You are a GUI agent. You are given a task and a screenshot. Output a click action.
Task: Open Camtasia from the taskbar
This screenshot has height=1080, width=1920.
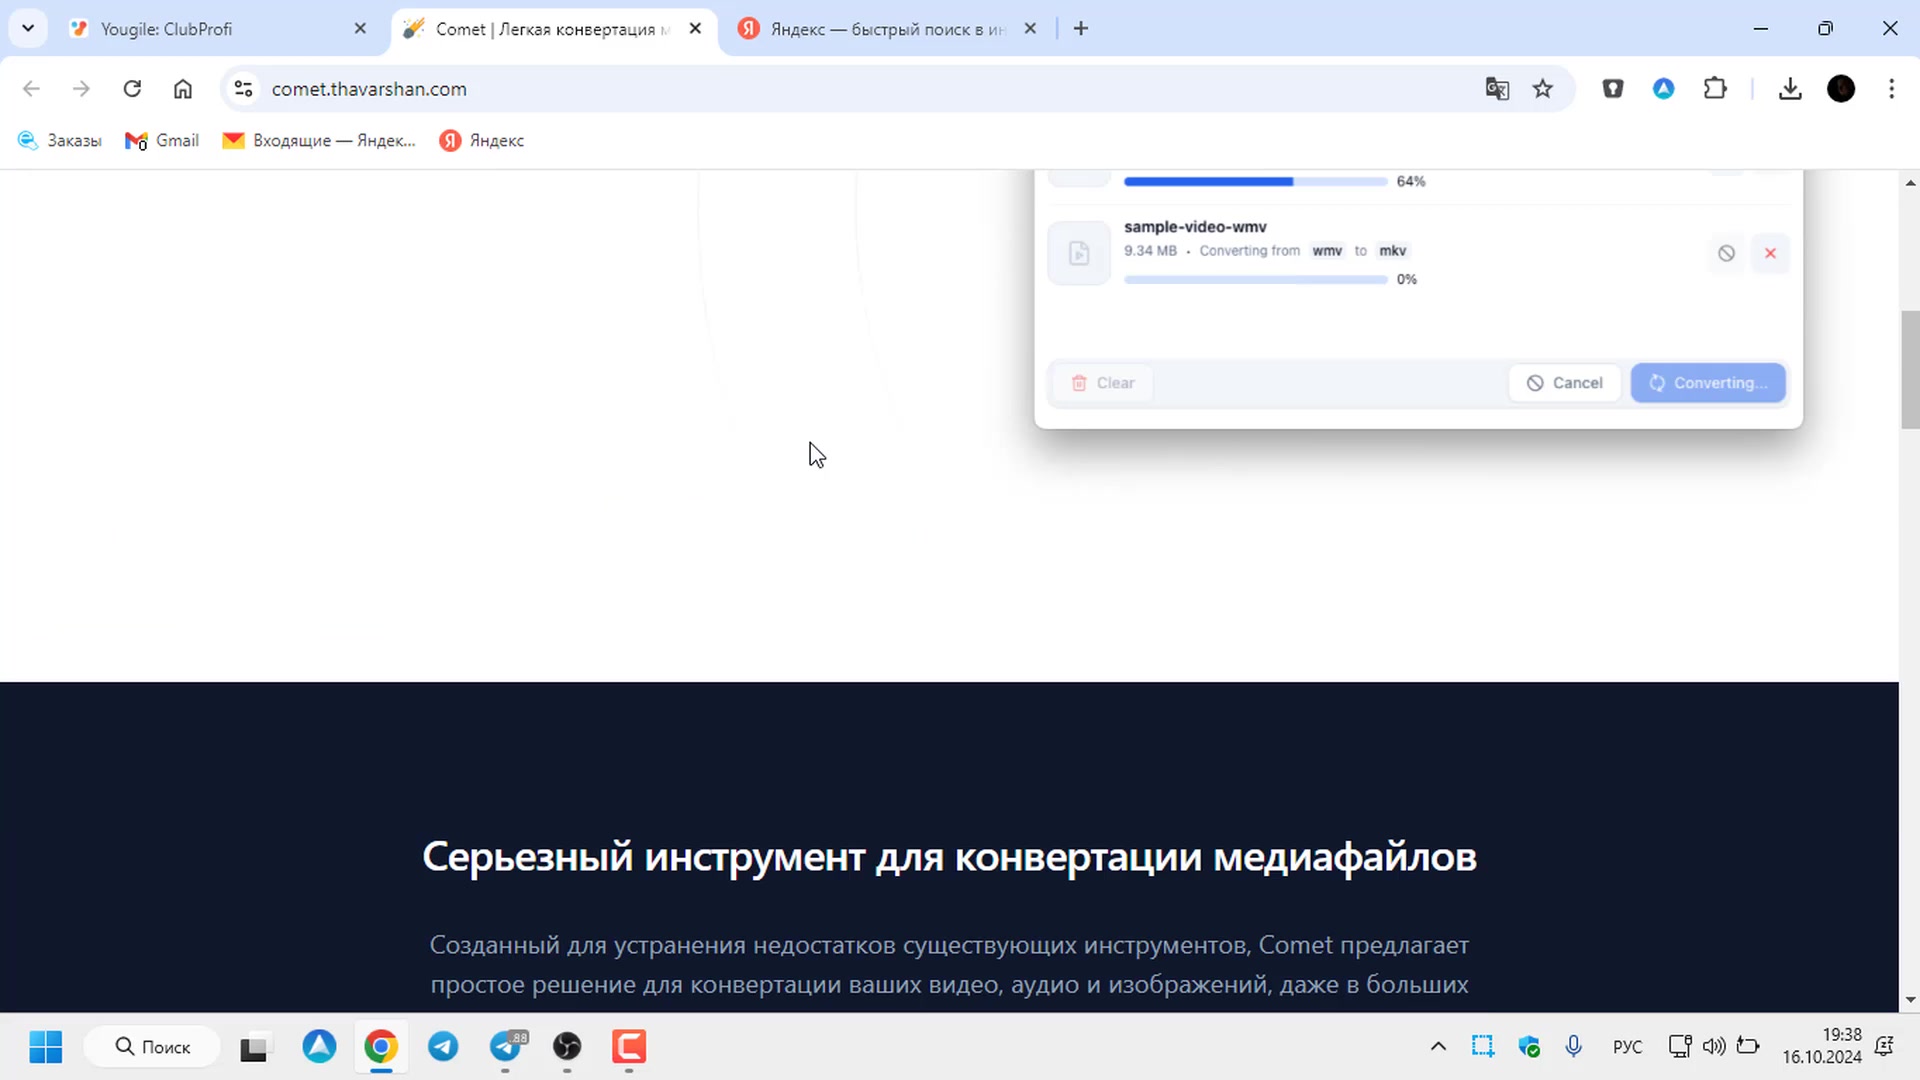pos(629,1047)
